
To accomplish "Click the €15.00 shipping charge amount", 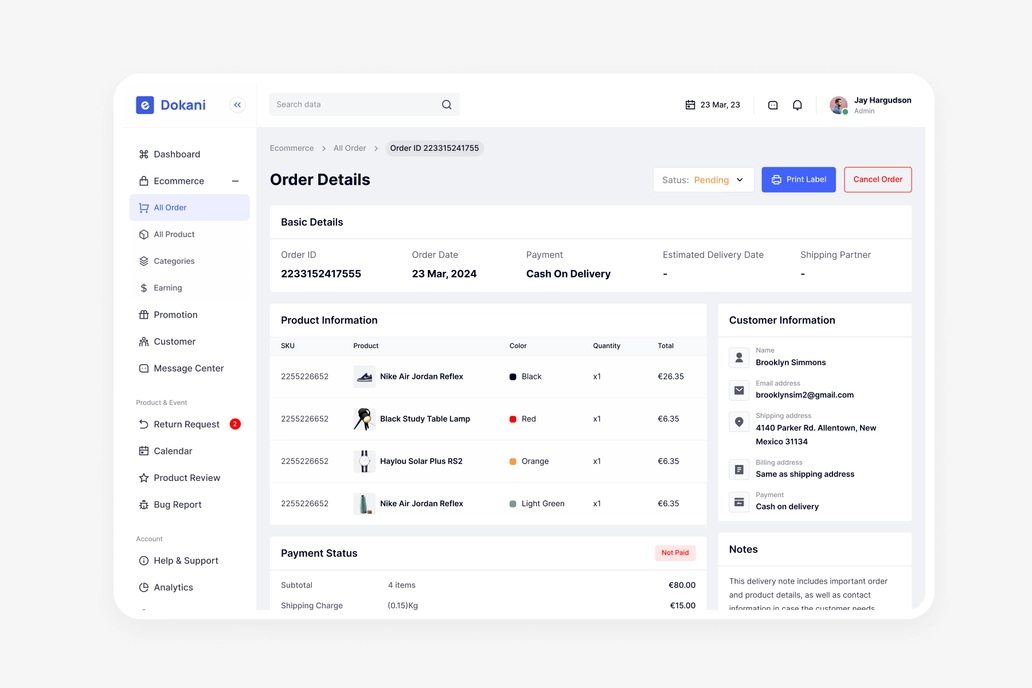I will click(683, 606).
